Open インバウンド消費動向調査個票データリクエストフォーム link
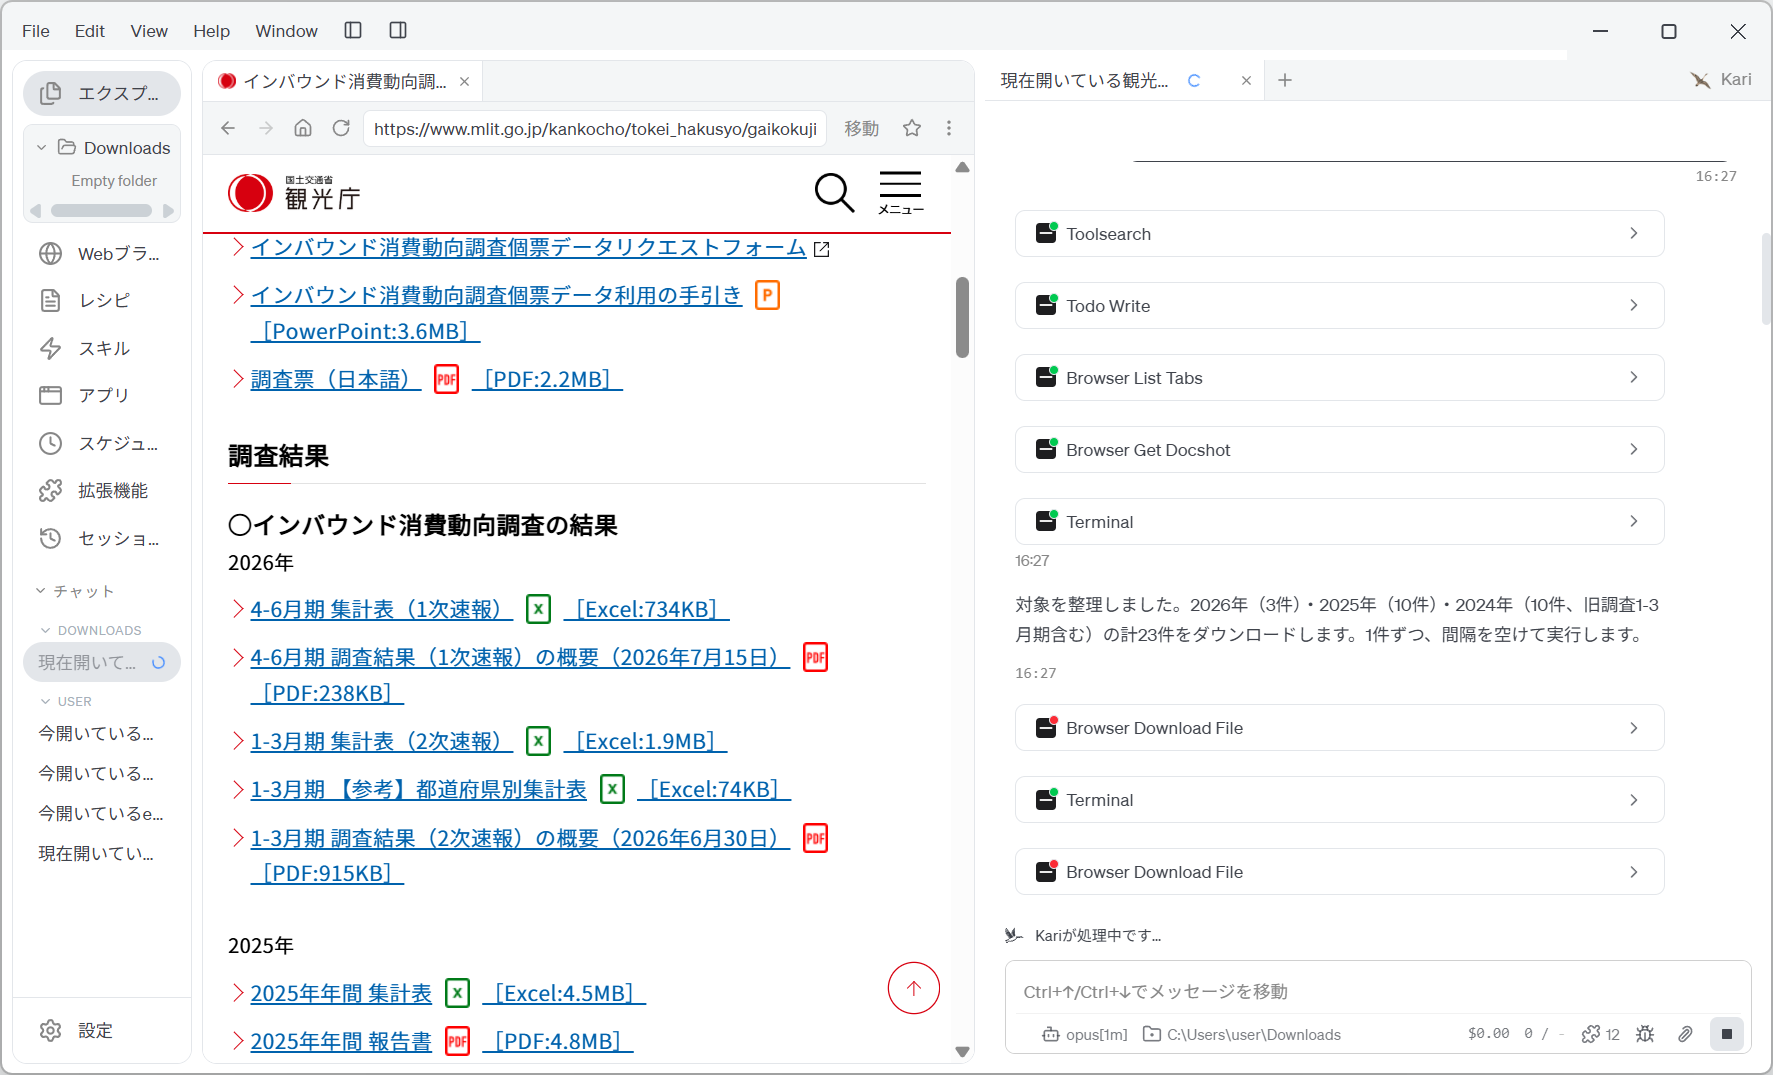 [x=528, y=247]
